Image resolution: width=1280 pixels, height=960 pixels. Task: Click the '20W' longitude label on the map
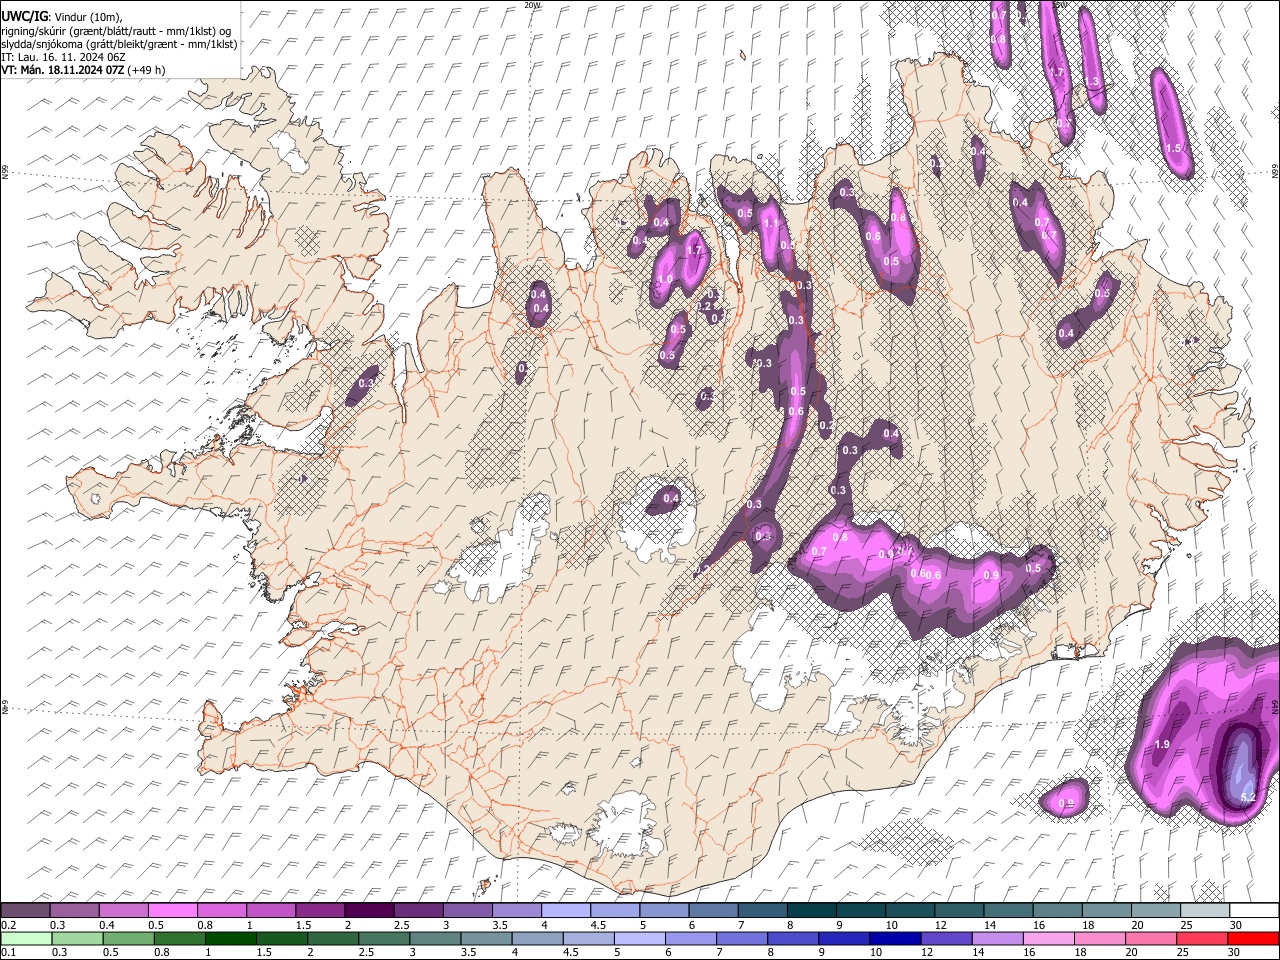[532, 5]
